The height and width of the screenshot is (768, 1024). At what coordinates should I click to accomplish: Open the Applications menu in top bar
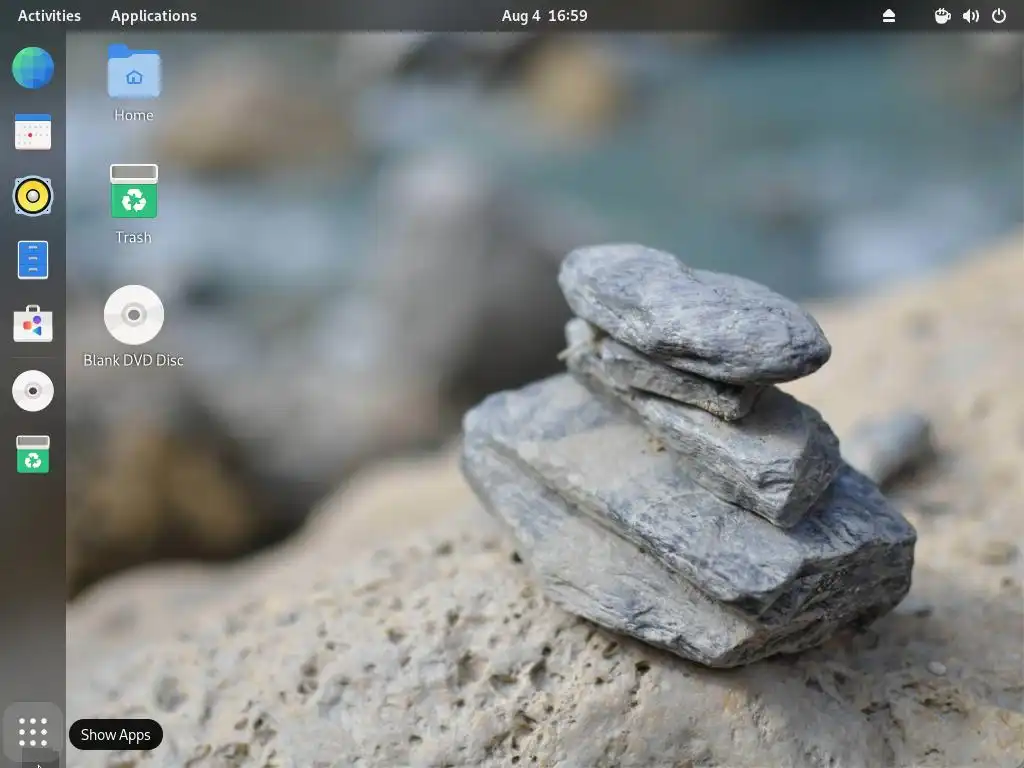pos(153,16)
